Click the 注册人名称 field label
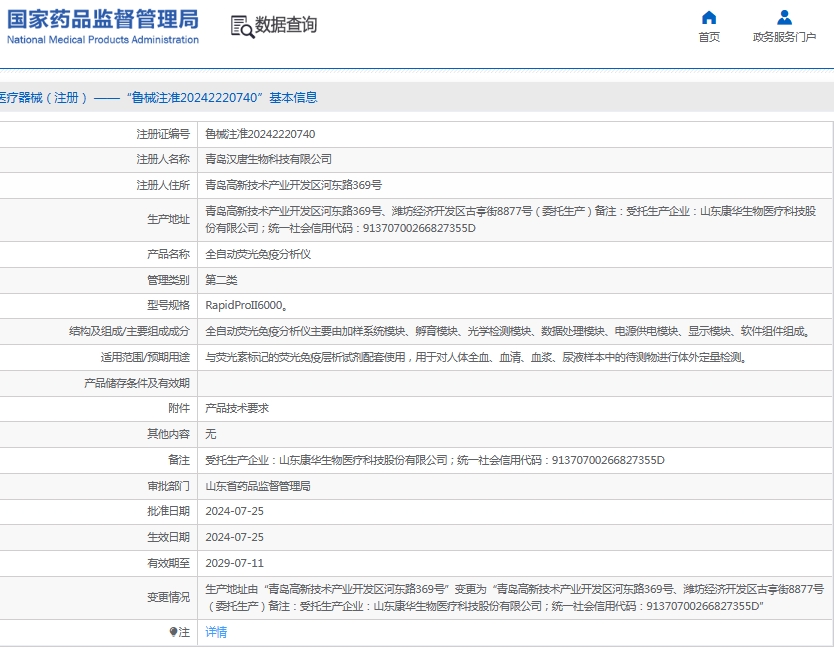The height and width of the screenshot is (651, 834). [163, 159]
